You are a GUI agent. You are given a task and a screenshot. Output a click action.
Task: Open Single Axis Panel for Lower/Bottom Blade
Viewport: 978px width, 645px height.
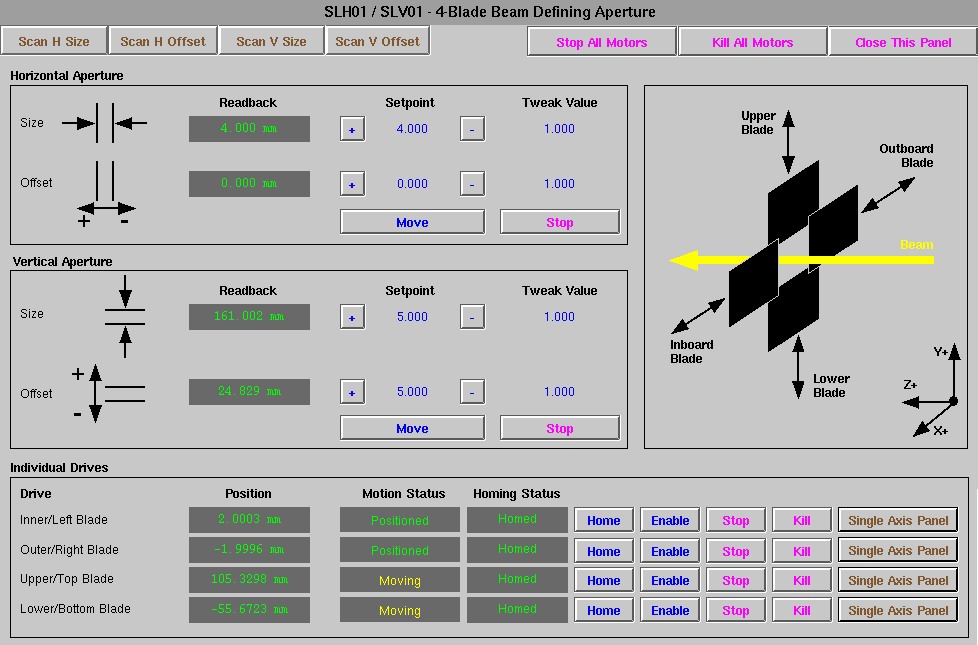click(898, 610)
